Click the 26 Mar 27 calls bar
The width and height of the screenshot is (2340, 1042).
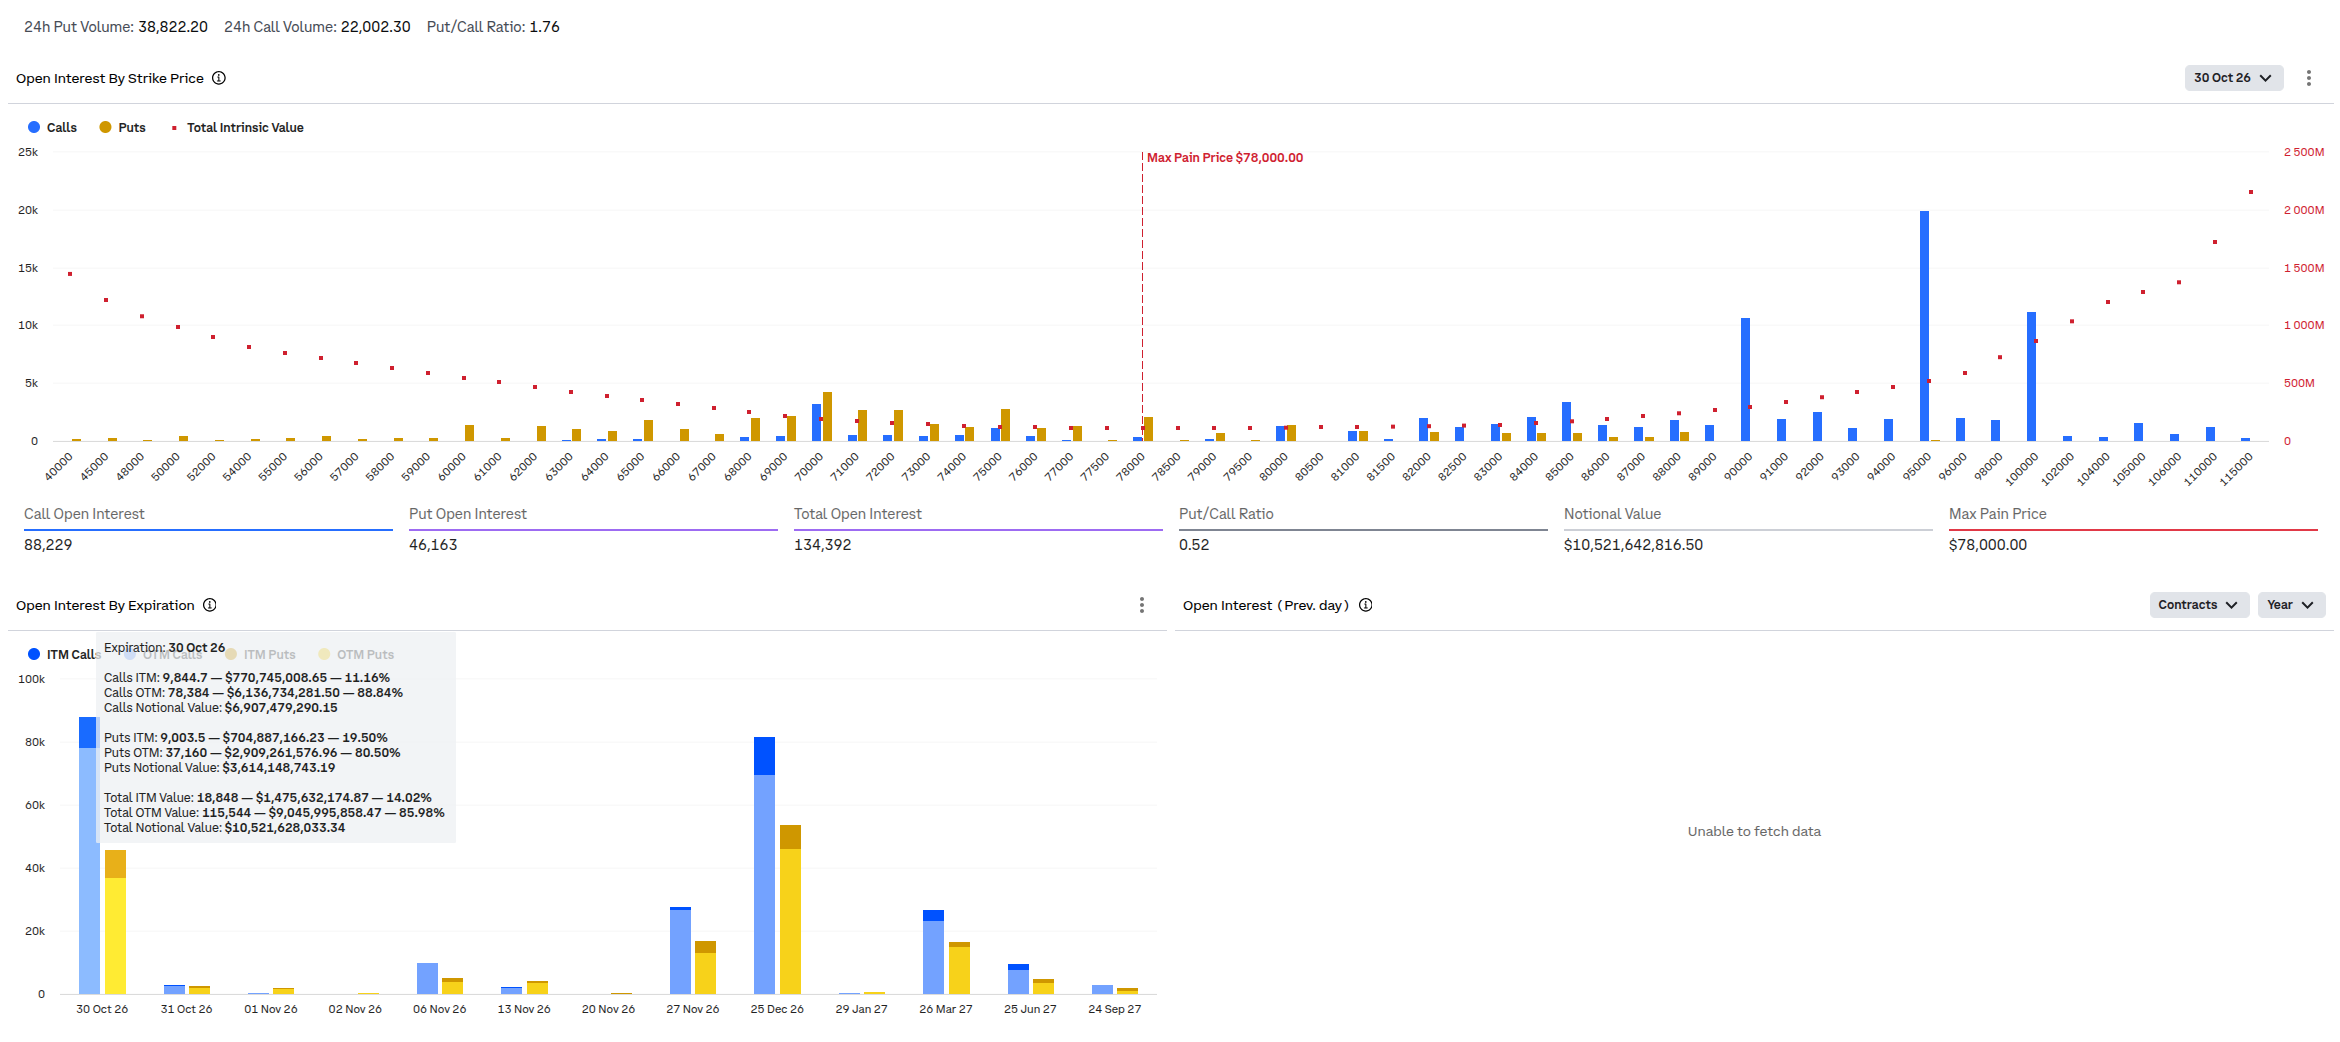(x=933, y=952)
